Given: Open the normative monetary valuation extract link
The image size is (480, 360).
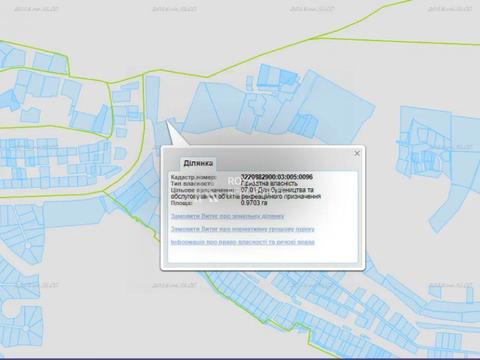Looking at the screenshot, I should (242, 229).
